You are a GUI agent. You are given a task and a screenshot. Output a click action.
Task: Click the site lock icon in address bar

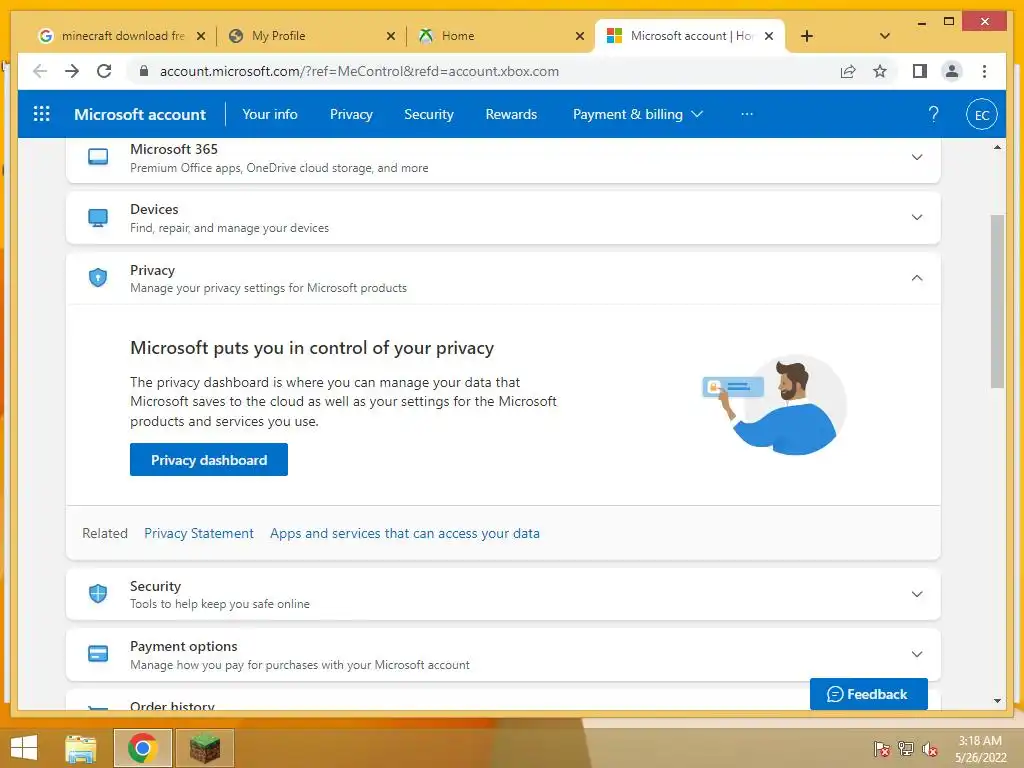(x=144, y=71)
